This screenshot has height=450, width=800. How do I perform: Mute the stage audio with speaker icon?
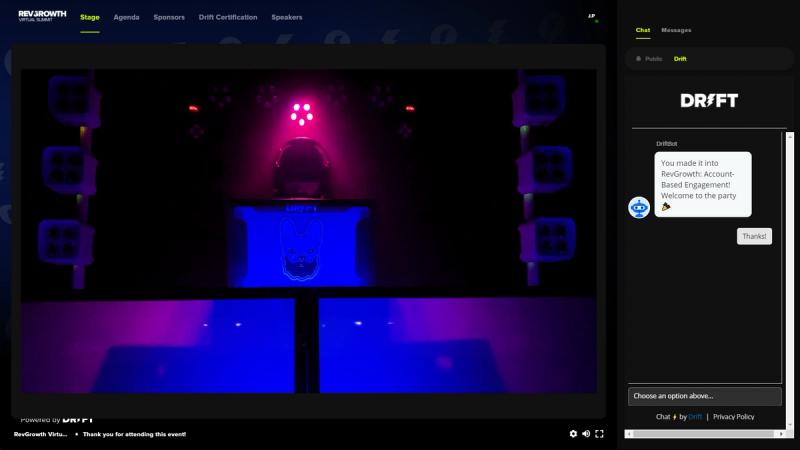tap(586, 434)
